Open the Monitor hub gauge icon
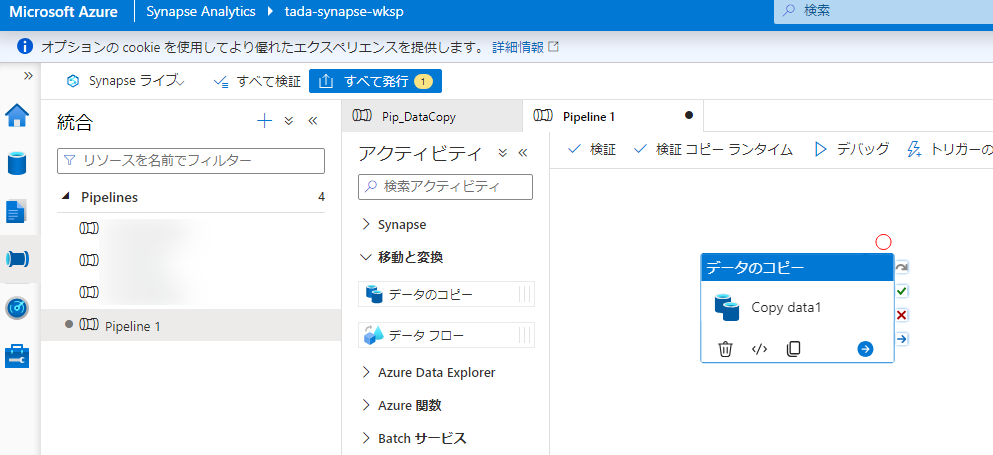Screen dimensions: 993x455 pos(16,308)
